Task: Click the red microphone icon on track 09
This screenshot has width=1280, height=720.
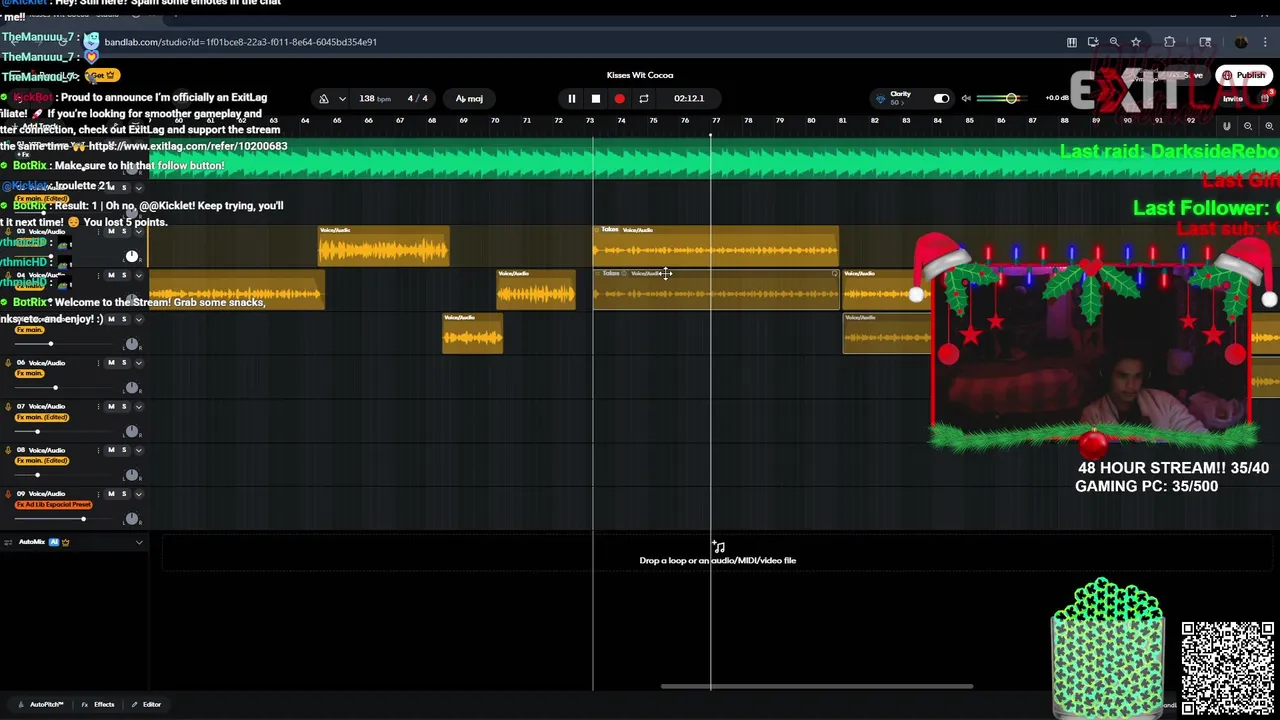Action: [x=8, y=494]
